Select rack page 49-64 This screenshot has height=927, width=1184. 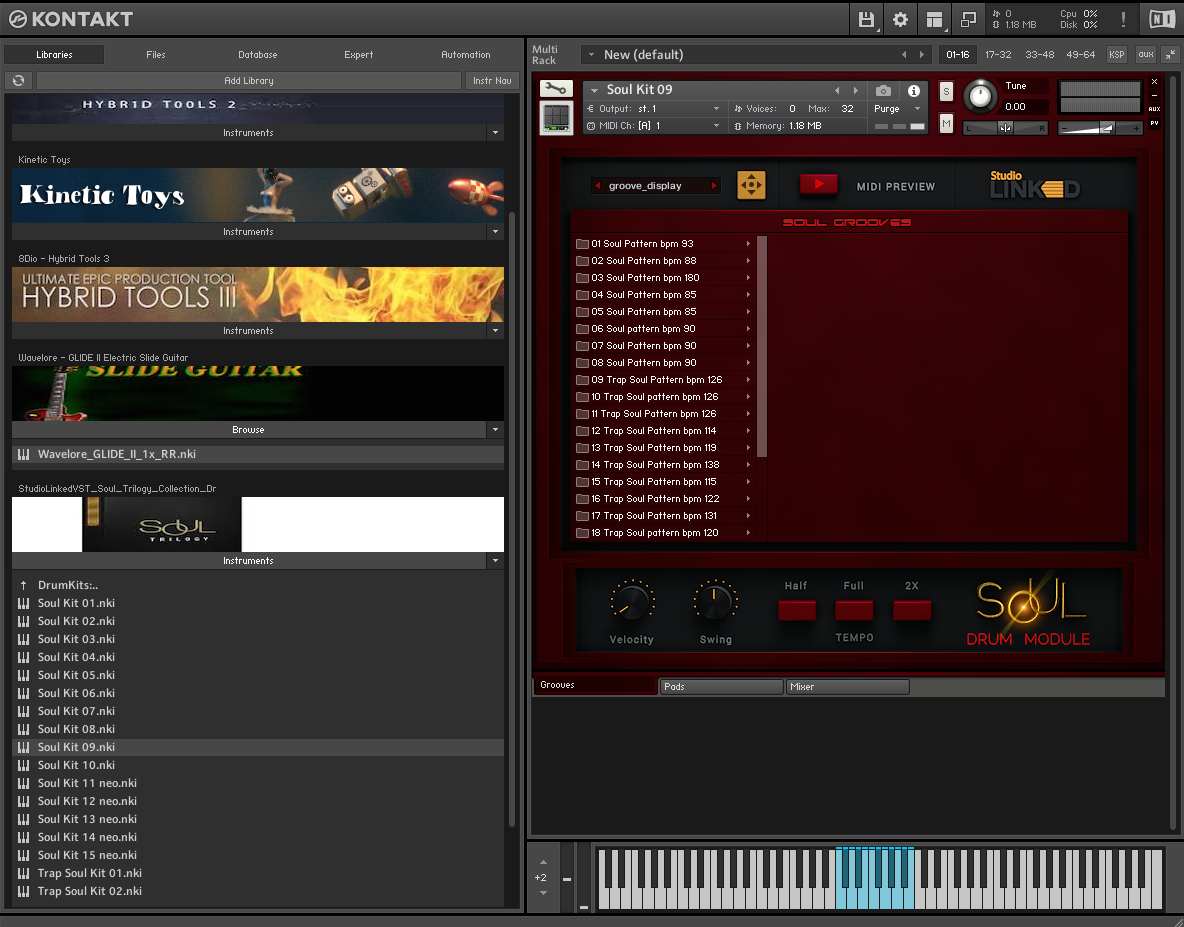click(1081, 54)
